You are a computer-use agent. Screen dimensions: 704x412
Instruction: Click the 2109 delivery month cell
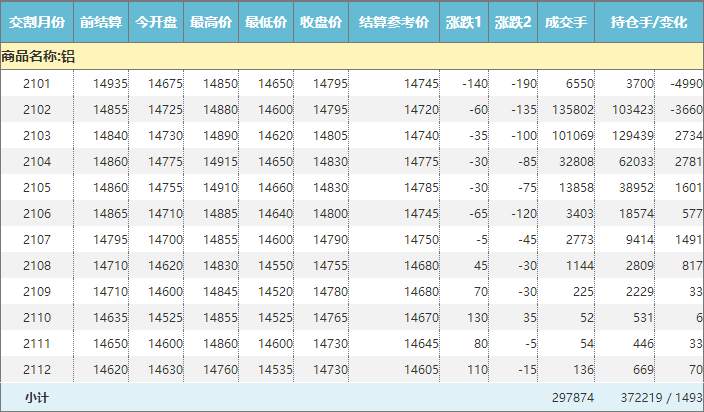tap(37, 291)
